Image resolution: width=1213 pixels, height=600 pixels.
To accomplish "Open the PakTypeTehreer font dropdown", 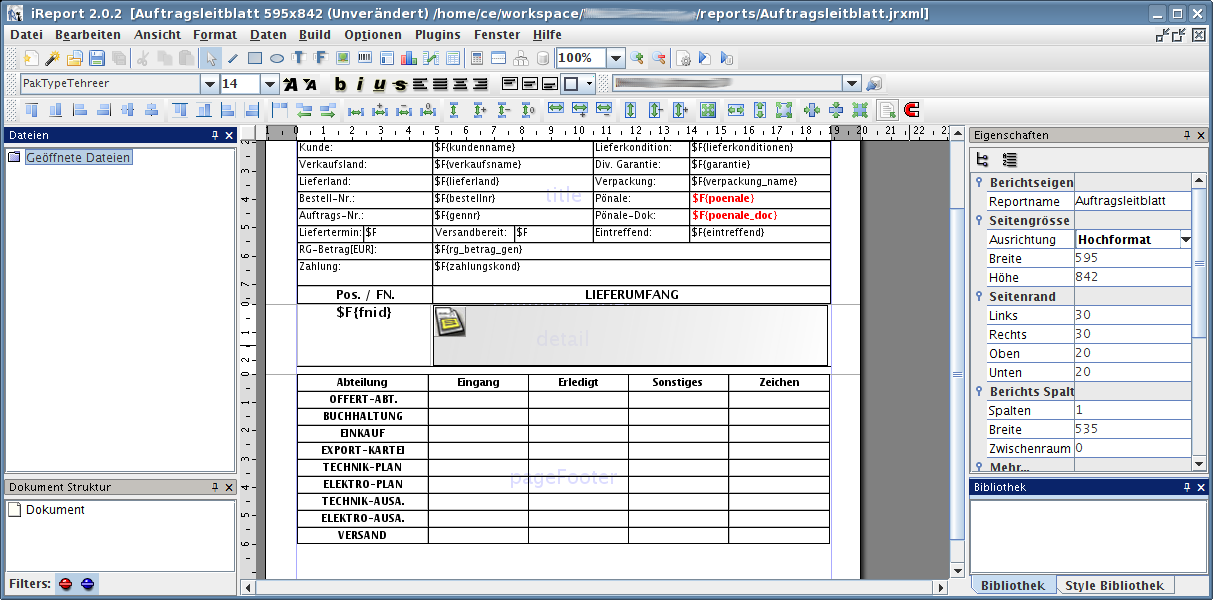I will click(209, 84).
